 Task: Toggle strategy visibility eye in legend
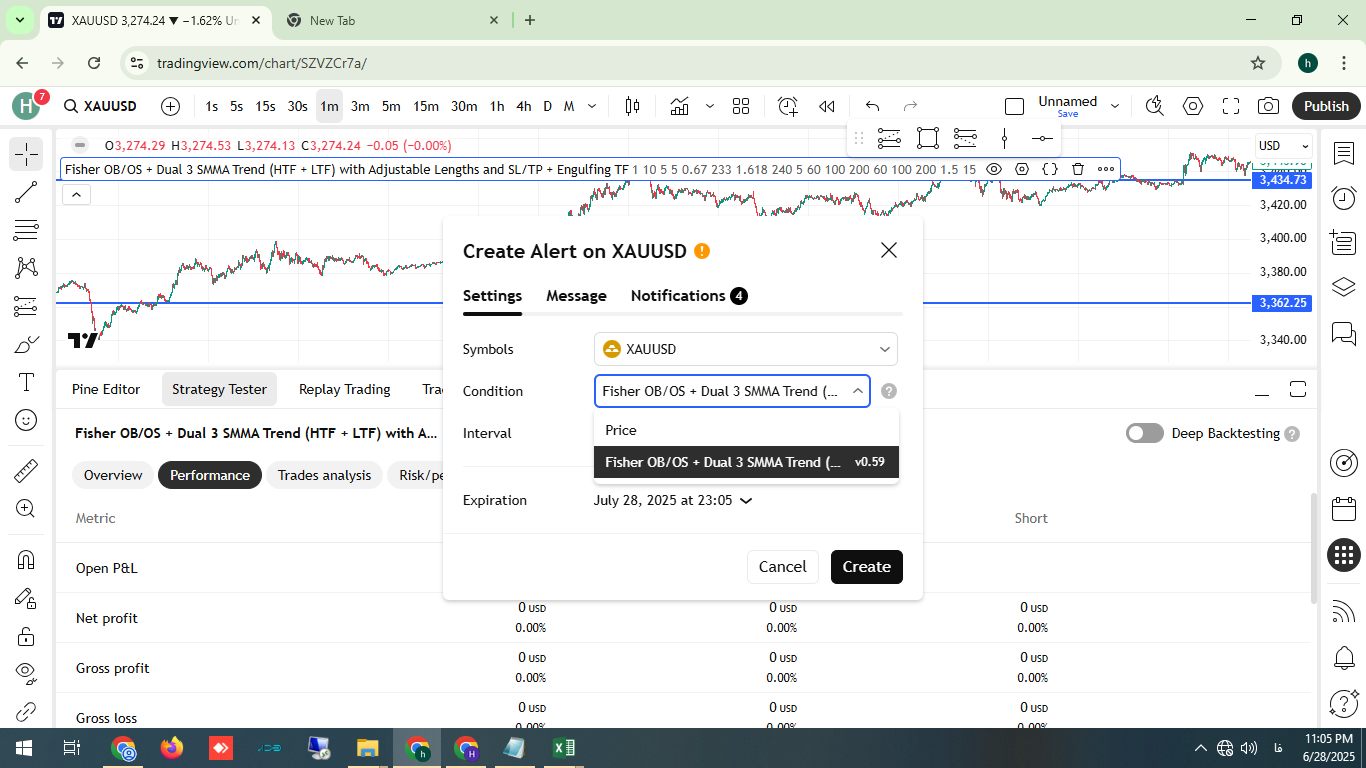point(994,169)
